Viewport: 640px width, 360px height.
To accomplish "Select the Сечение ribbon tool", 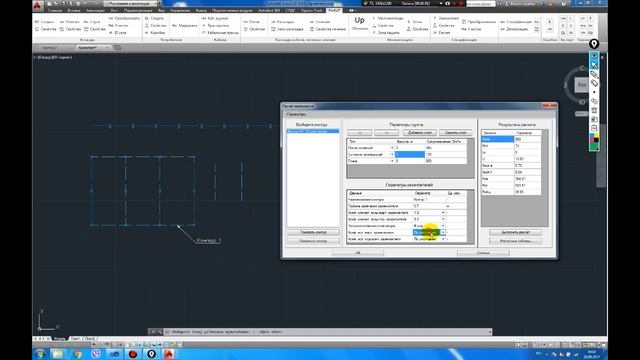I will (x=320, y=22).
